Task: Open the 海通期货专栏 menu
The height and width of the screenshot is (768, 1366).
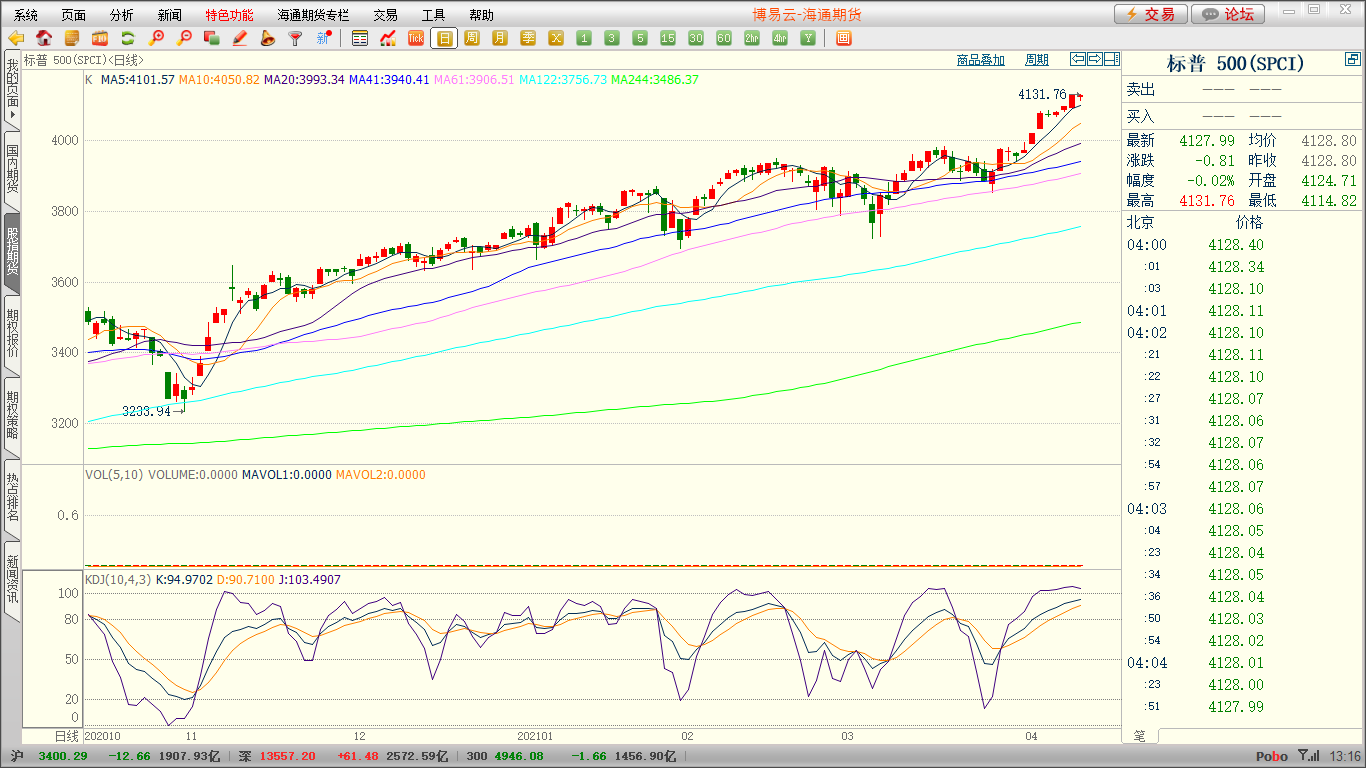Action: [x=314, y=15]
